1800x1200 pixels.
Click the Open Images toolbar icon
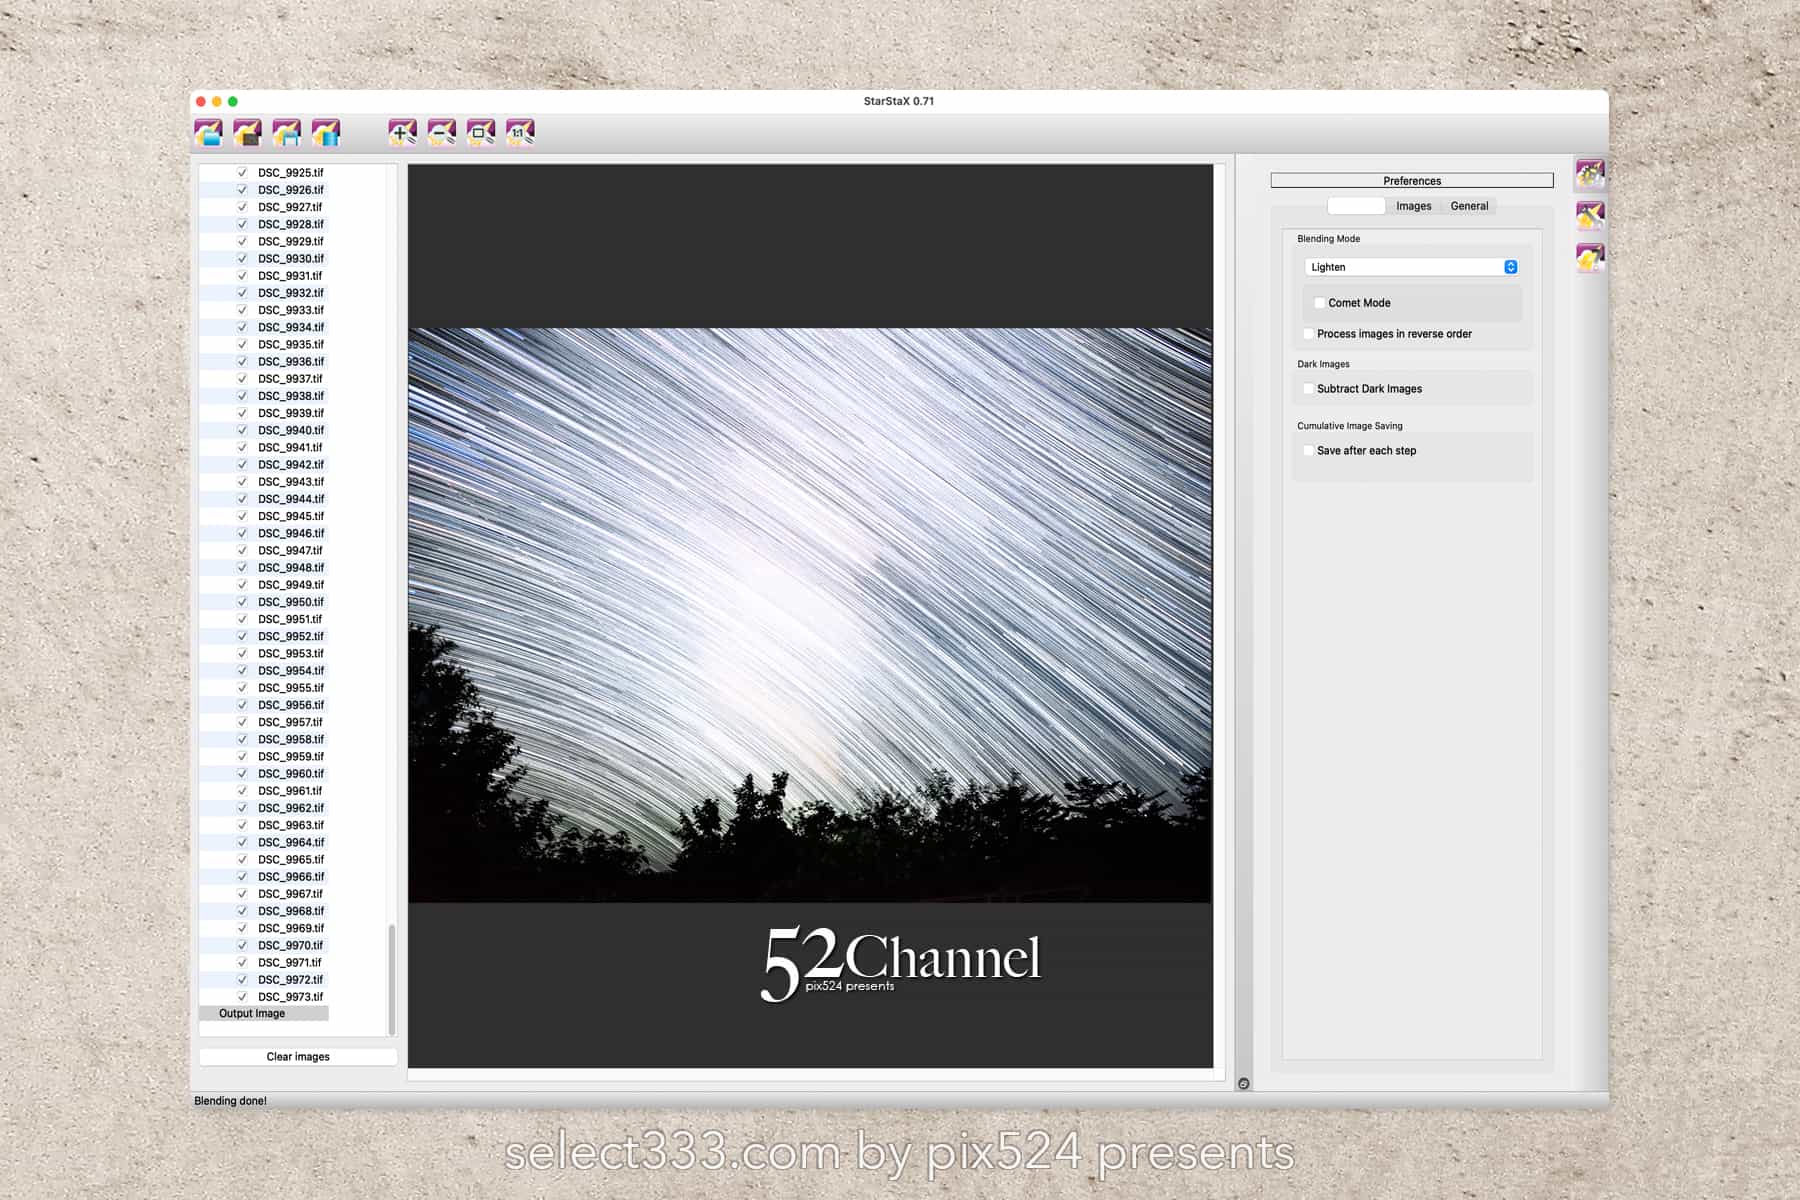tap(208, 132)
